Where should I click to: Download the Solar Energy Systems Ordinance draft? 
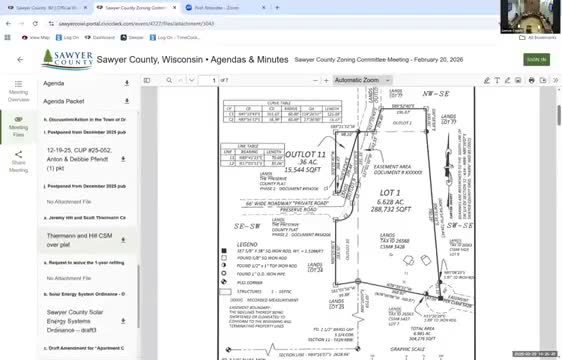pos(123,321)
